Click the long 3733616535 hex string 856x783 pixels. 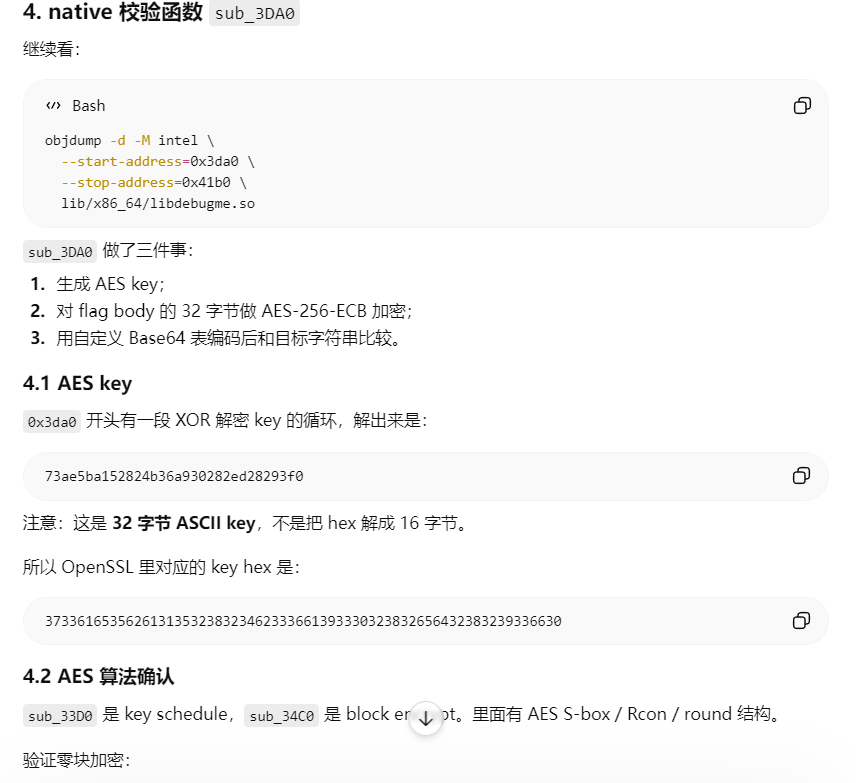tap(303, 621)
